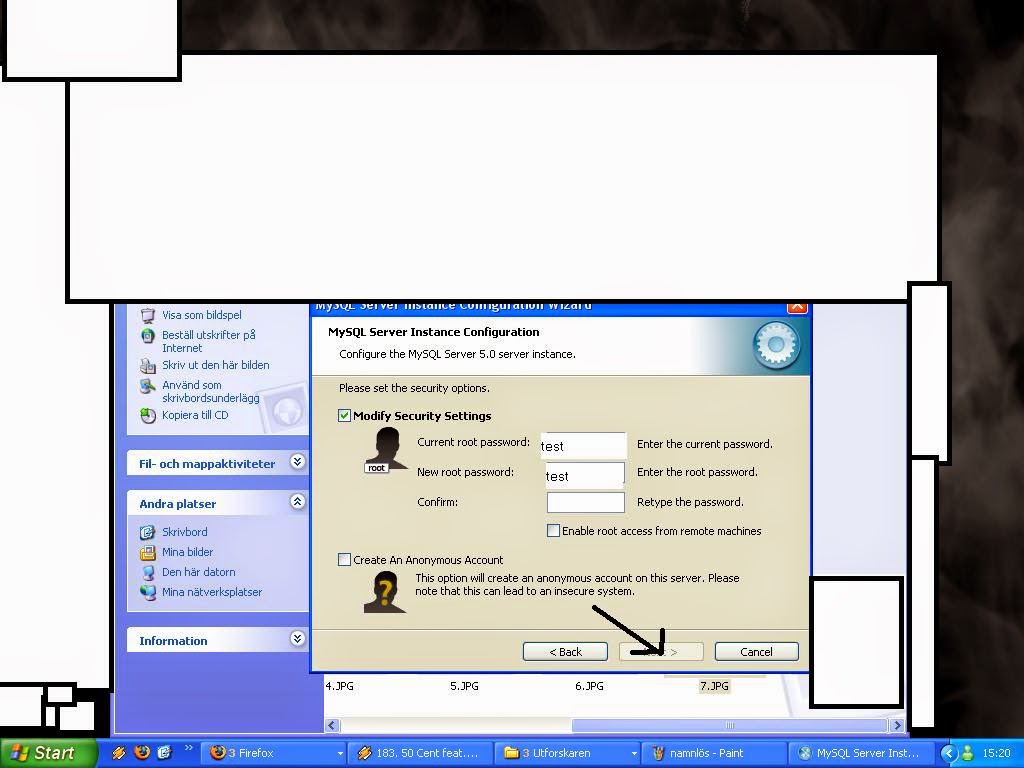The image size is (1024, 768).
Task: Expand the Information panel
Action: [297, 639]
